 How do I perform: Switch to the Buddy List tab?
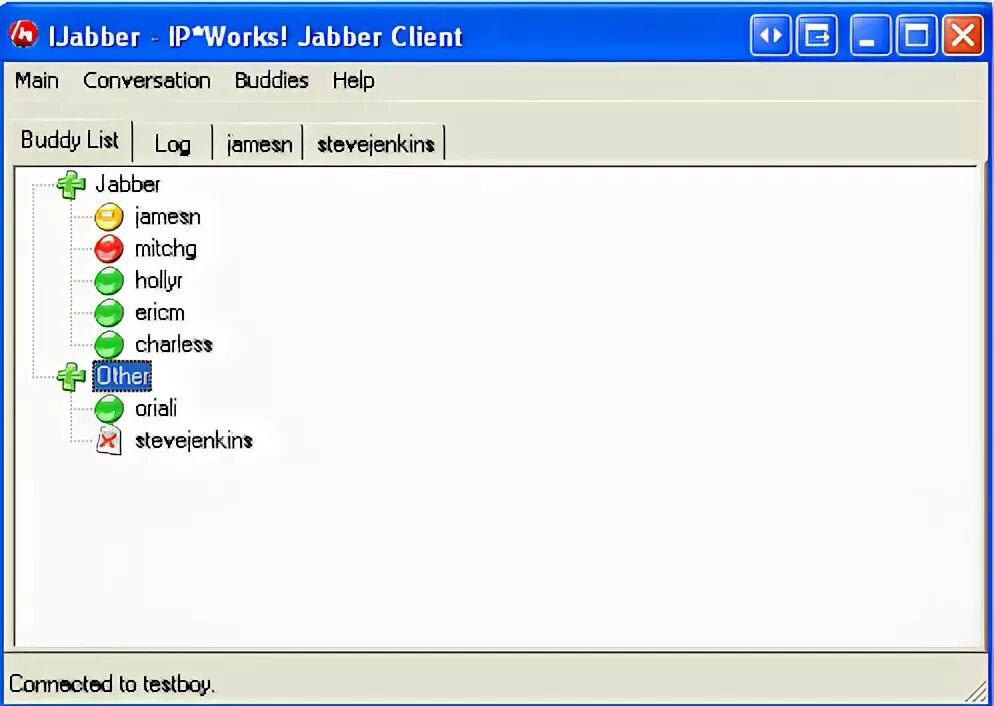click(x=70, y=140)
